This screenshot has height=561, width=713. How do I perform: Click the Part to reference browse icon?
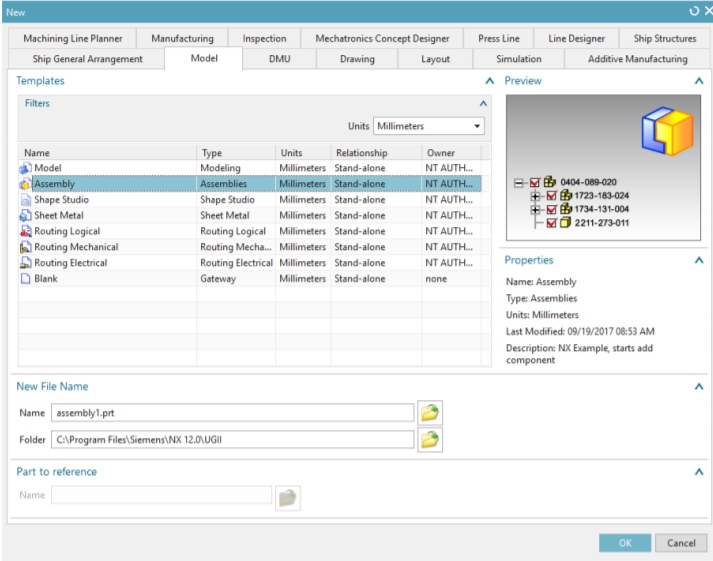[x=288, y=498]
